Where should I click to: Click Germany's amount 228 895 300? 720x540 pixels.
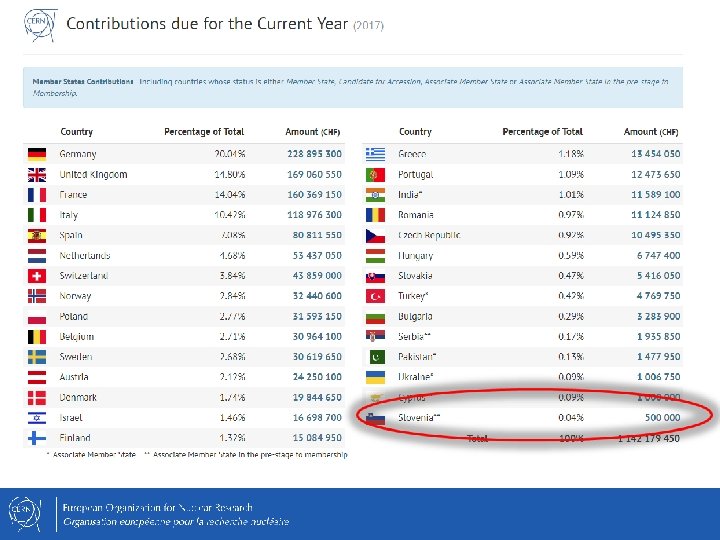pyautogui.click(x=315, y=154)
